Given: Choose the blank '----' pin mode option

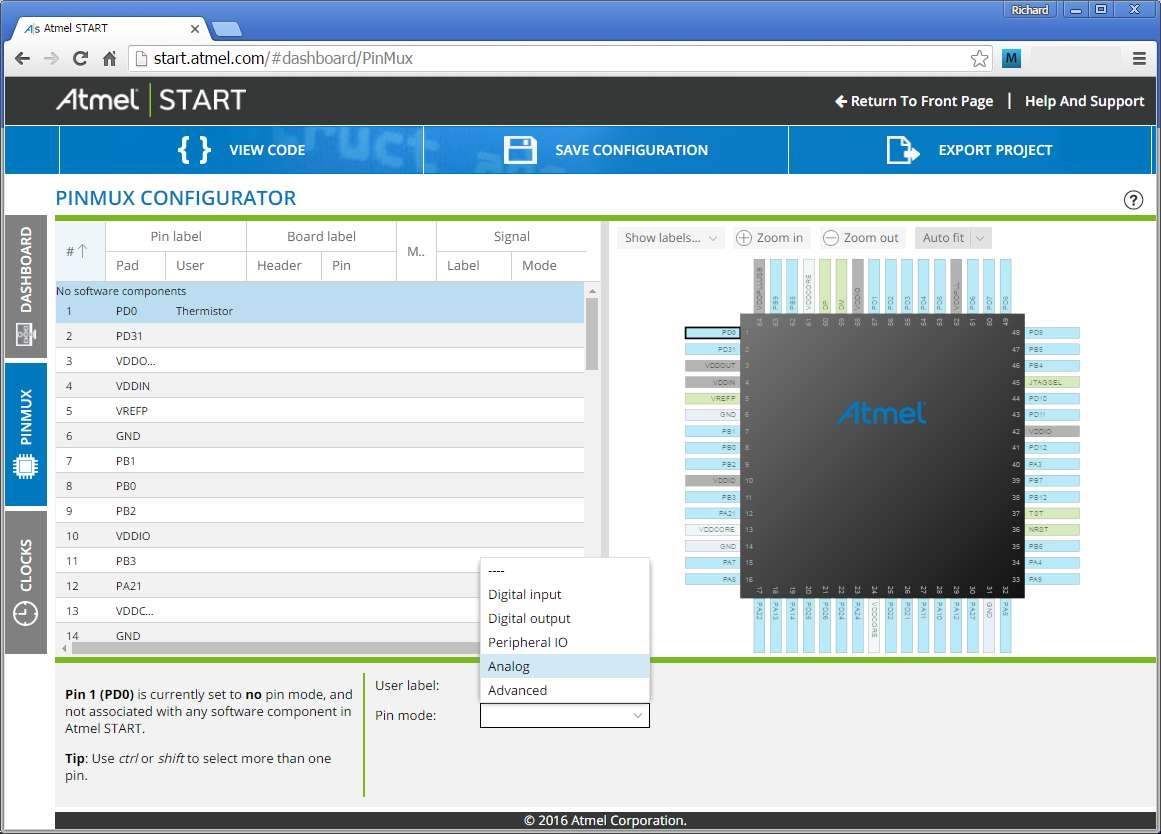Looking at the screenshot, I should tap(565, 570).
